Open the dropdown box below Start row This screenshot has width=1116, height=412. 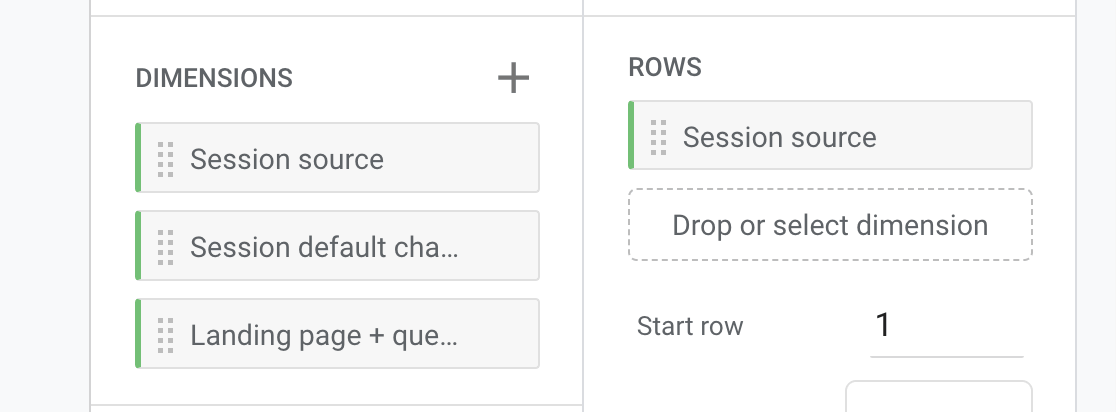coord(938,397)
